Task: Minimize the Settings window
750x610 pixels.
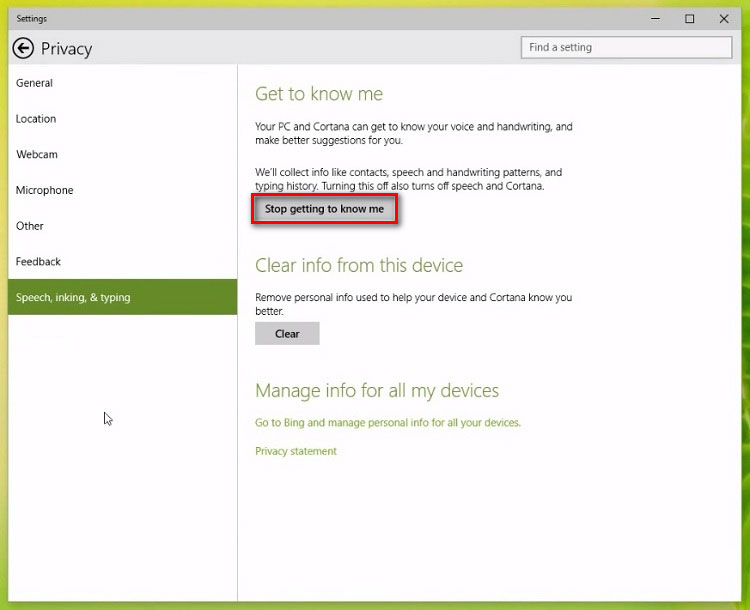Action: pos(654,19)
